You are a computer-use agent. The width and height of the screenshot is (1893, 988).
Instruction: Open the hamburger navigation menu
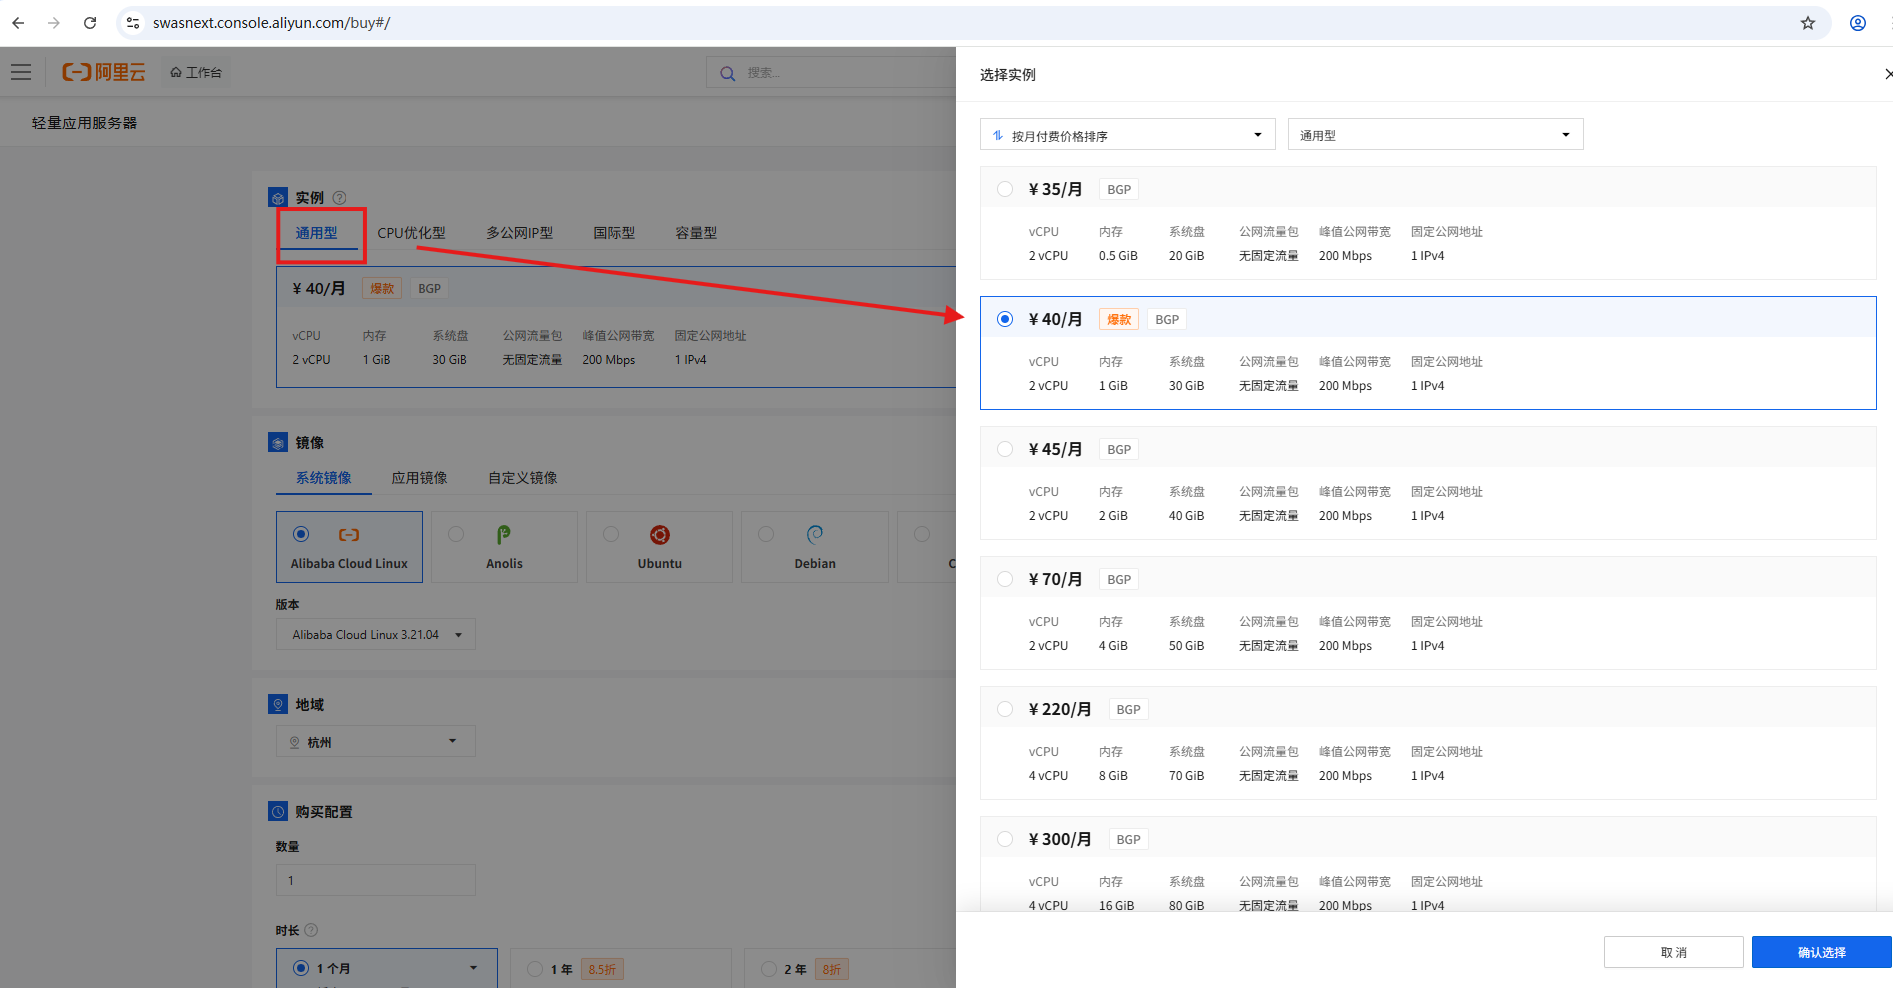point(21,72)
